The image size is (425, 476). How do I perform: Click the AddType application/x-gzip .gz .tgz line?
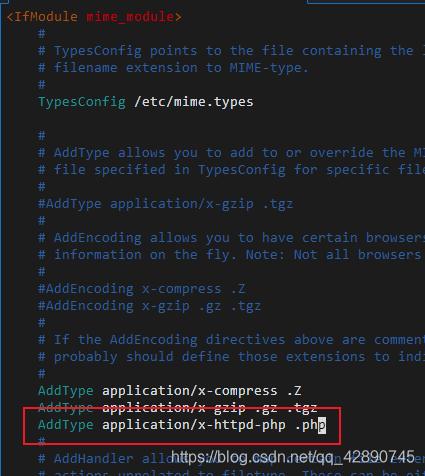click(178, 407)
